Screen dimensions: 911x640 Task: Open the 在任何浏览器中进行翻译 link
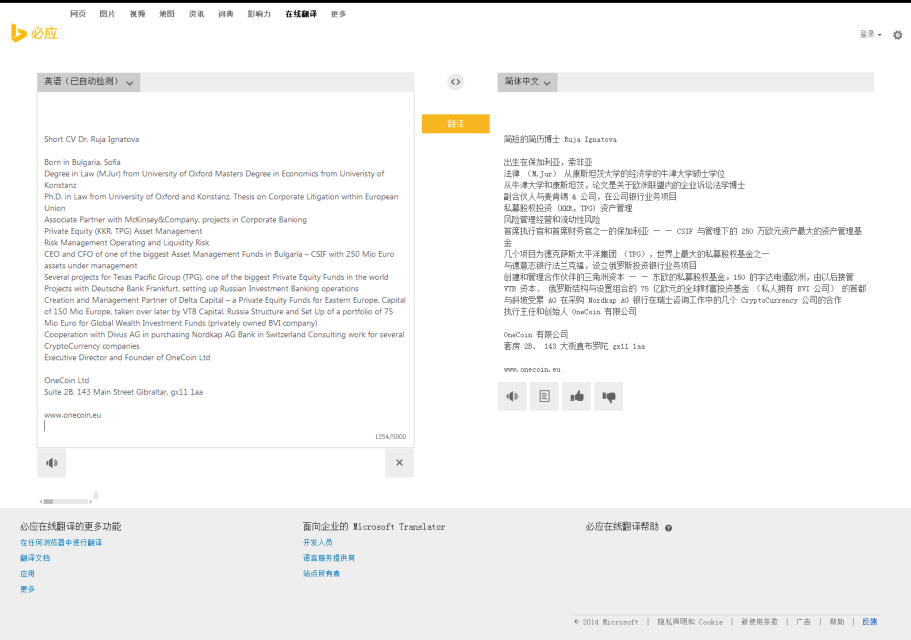click(x=61, y=542)
